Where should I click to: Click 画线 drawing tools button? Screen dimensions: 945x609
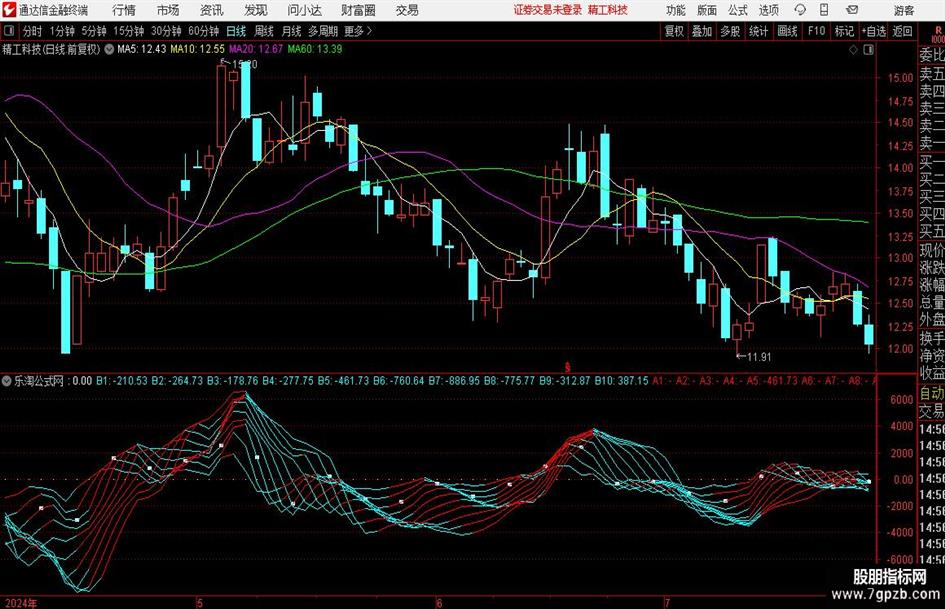click(788, 31)
